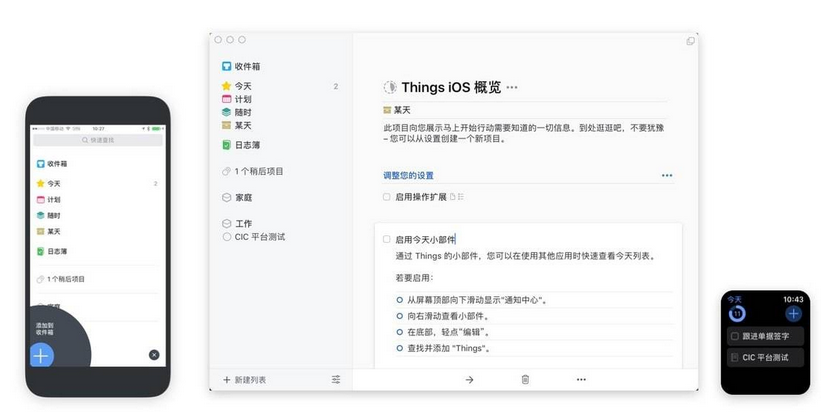823x412 pixels.
Task: Open 1个稍后项目 on the phone screen
Action: pos(60,279)
